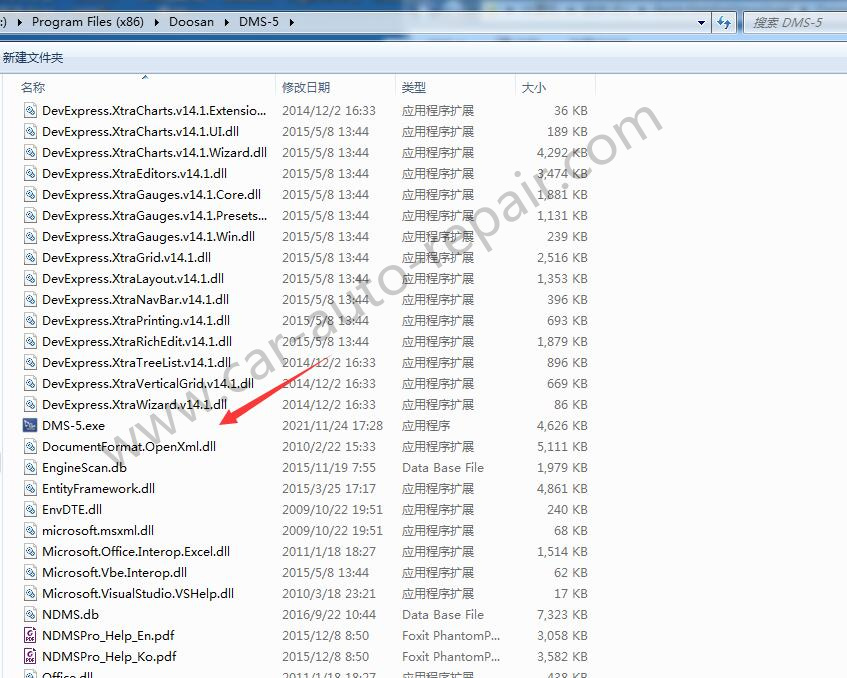This screenshot has width=847, height=678.
Task: Select the file named DMS-5.exe
Action: coord(73,426)
